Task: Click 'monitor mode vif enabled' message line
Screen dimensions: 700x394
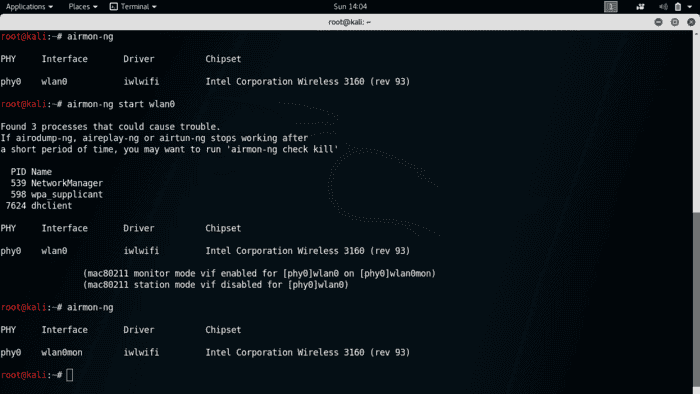Action: pyautogui.click(x=259, y=274)
